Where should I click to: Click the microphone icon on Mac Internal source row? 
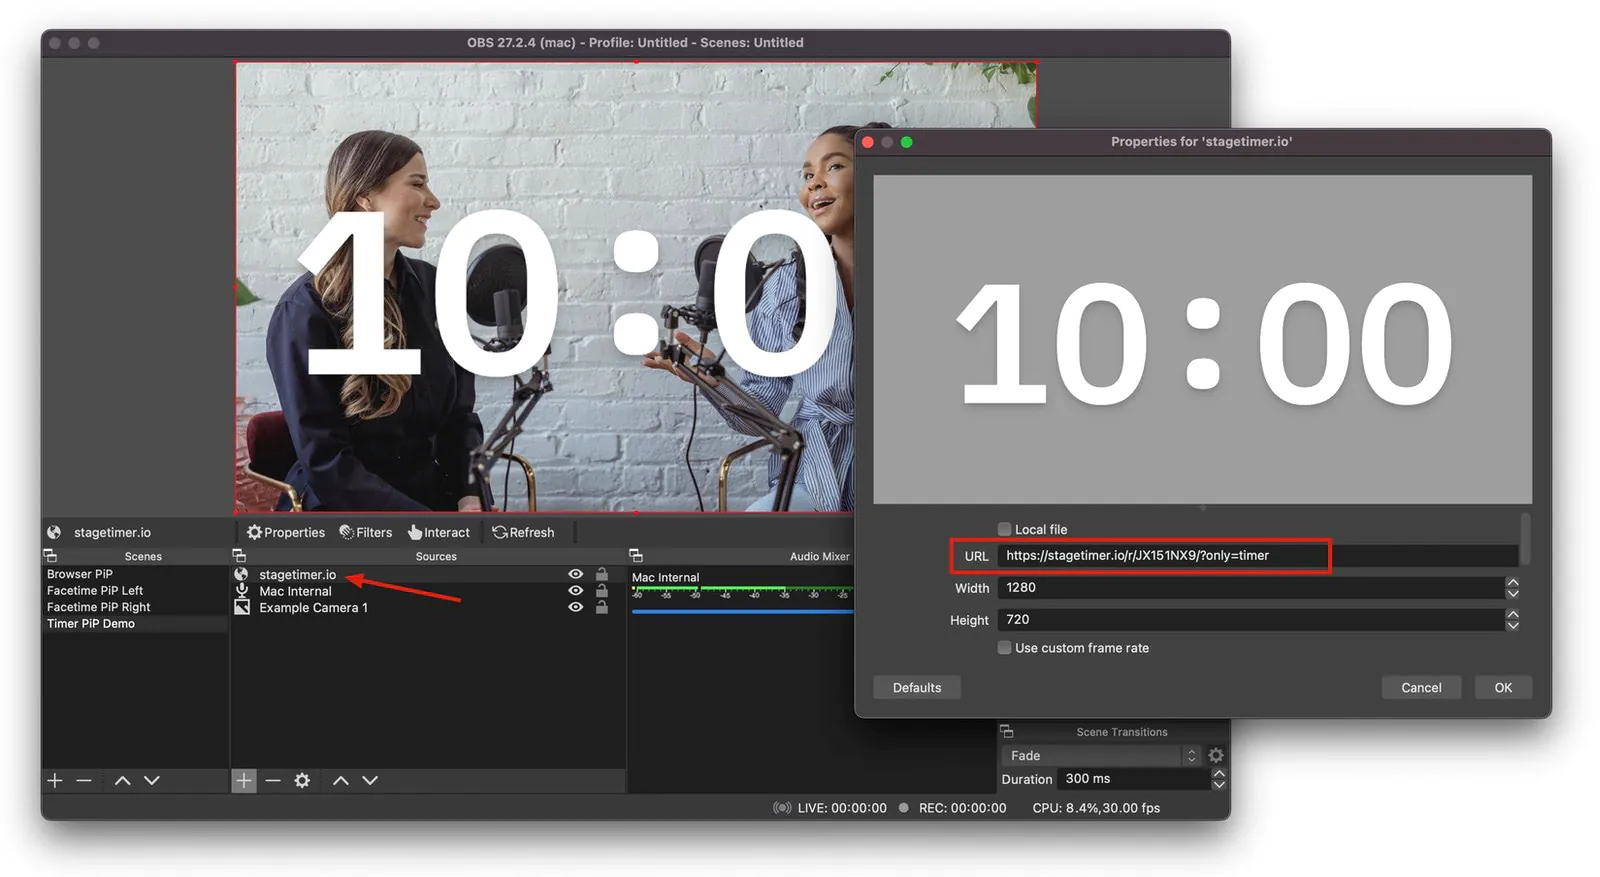click(241, 591)
